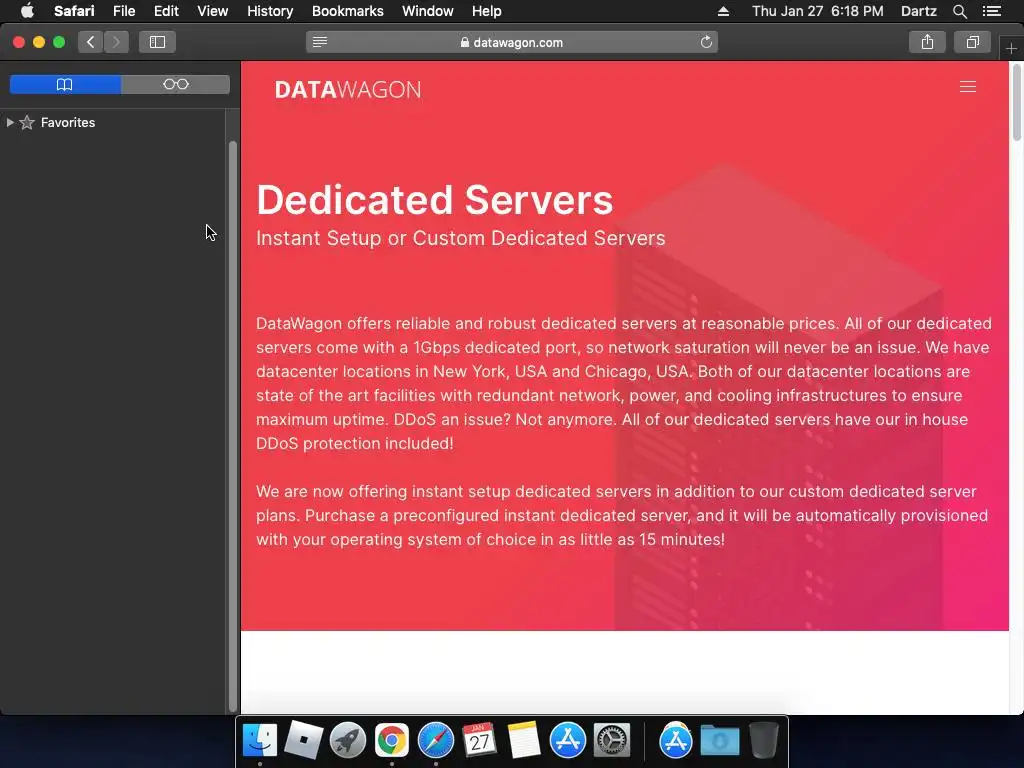Open the File menu
The height and width of the screenshot is (768, 1024).
(x=124, y=11)
